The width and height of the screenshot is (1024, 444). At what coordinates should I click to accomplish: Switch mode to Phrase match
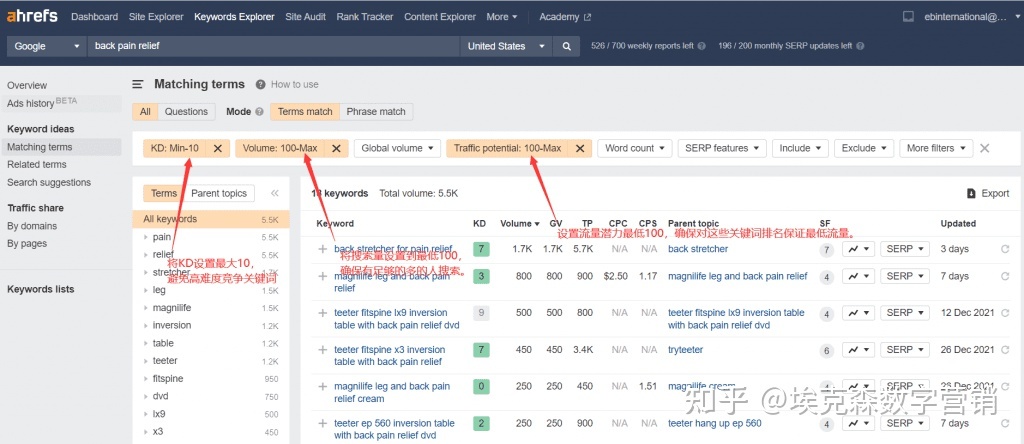click(x=376, y=112)
